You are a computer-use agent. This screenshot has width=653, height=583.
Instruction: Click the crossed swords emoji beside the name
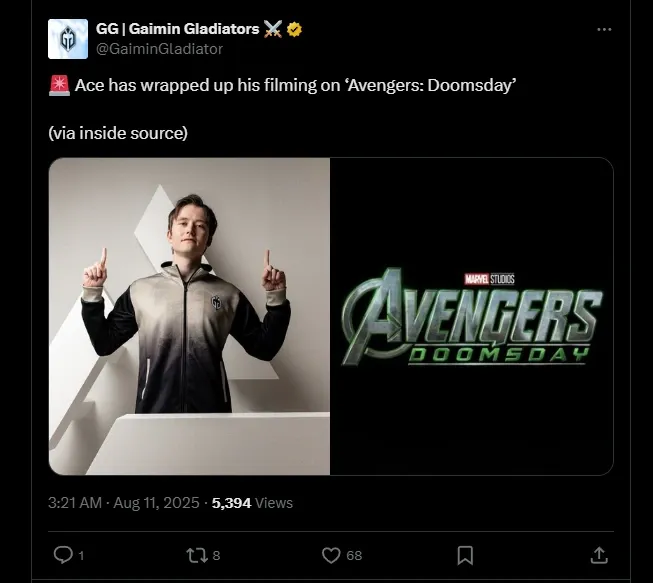273,30
